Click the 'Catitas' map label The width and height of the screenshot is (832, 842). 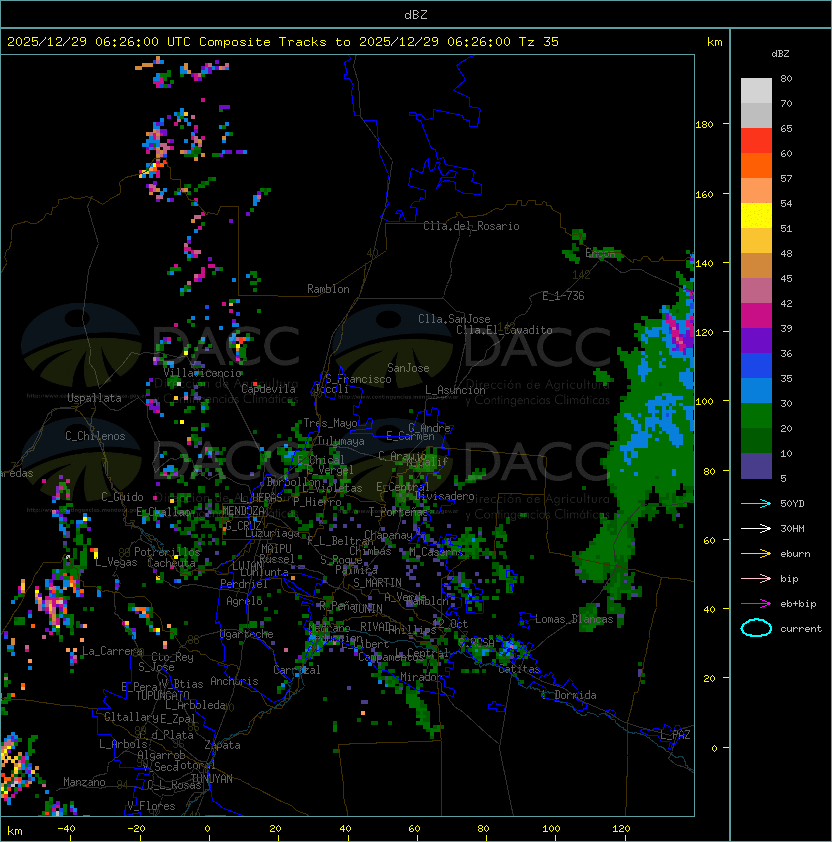(x=519, y=669)
